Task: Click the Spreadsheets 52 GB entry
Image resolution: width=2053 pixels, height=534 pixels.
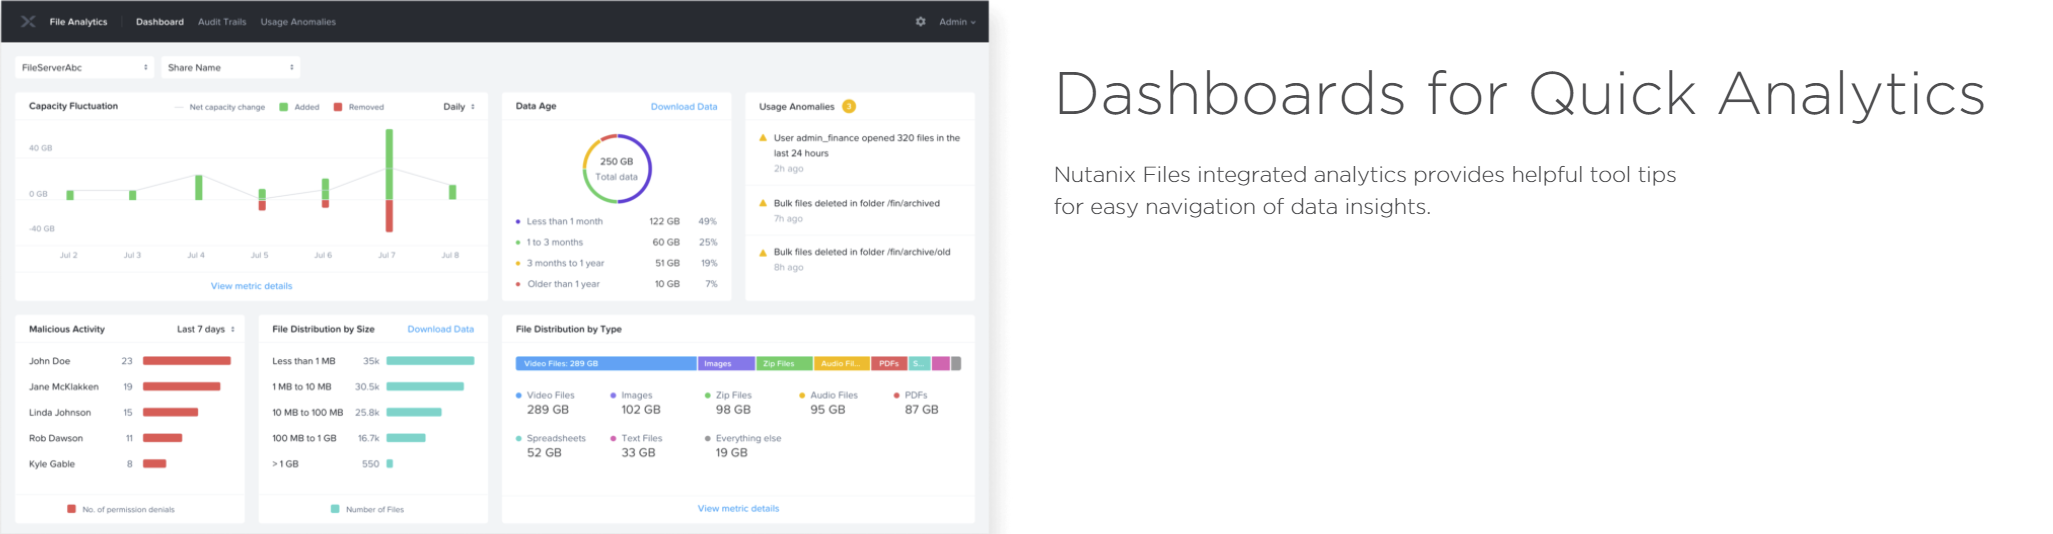Action: [551, 446]
